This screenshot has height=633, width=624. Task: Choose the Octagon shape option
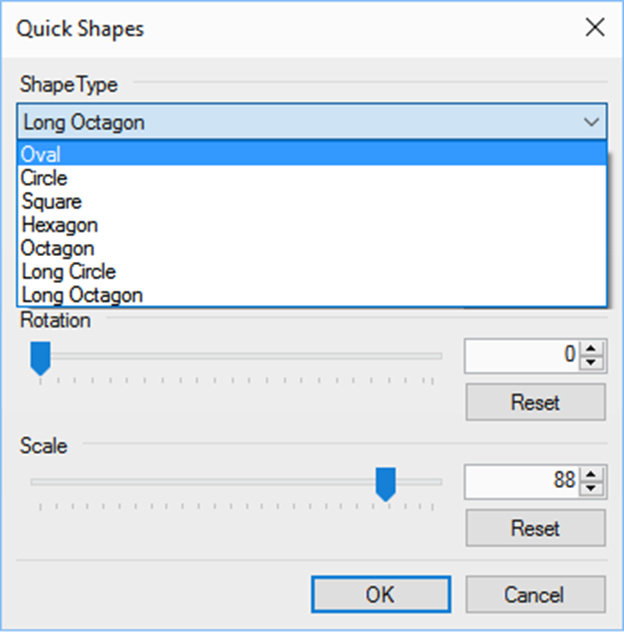click(57, 248)
